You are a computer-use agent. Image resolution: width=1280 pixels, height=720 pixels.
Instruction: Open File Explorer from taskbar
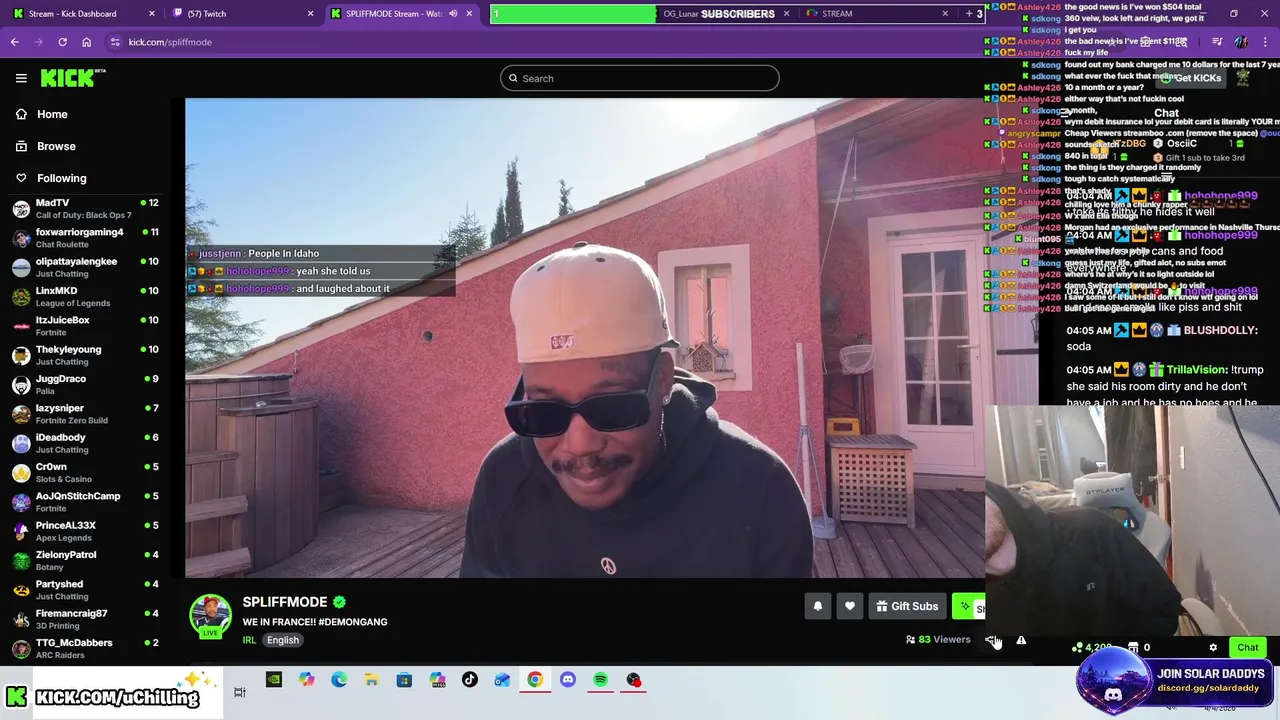[x=371, y=680]
